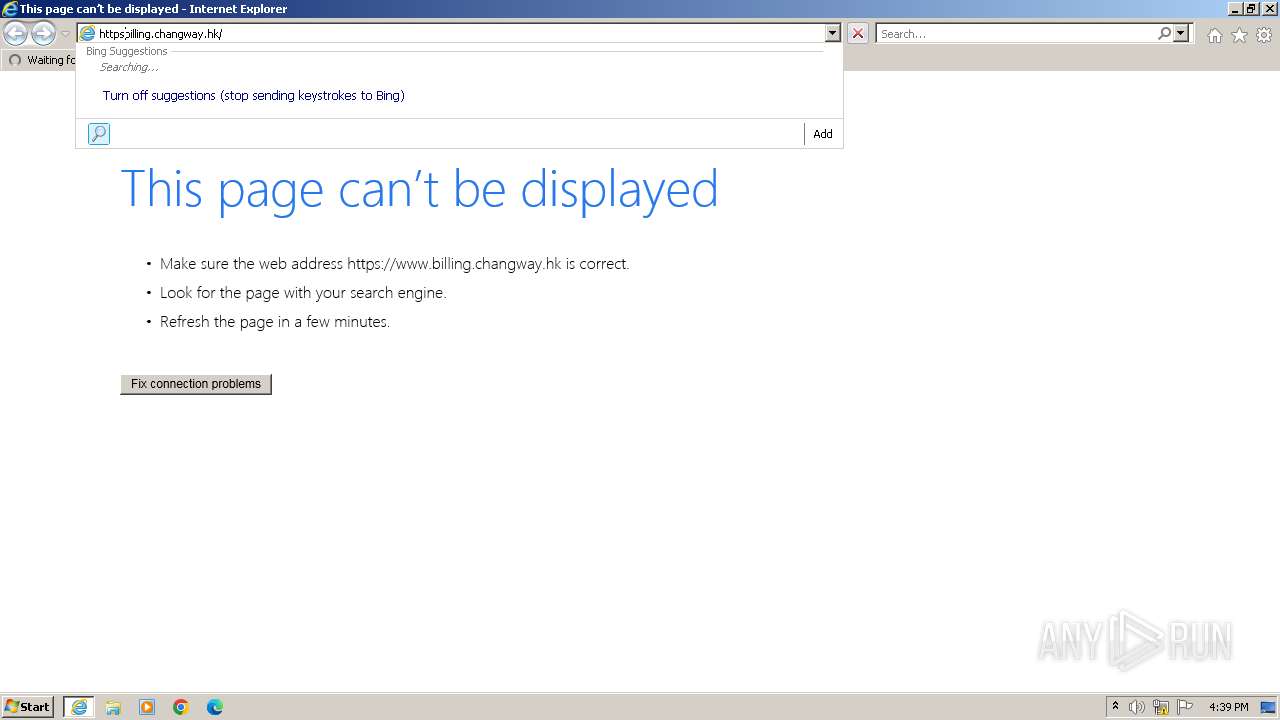The height and width of the screenshot is (720, 1280).
Task: Click Add in the suggestions panel
Action: pos(823,134)
